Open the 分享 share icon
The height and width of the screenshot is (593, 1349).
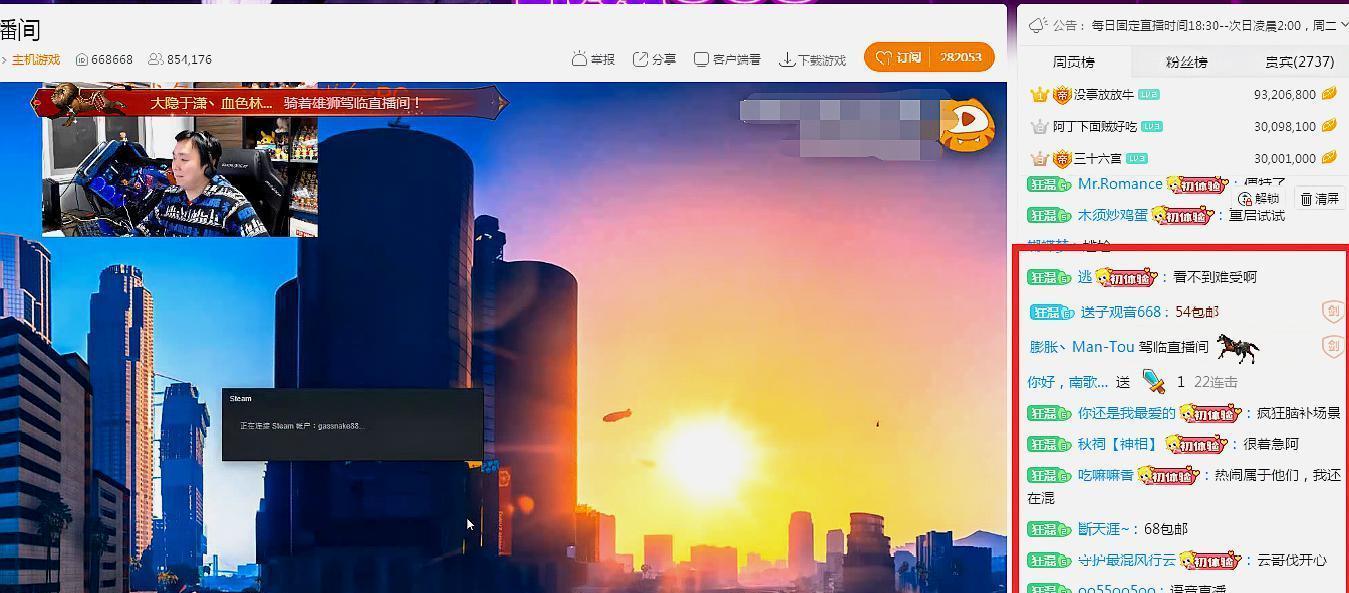(640, 59)
